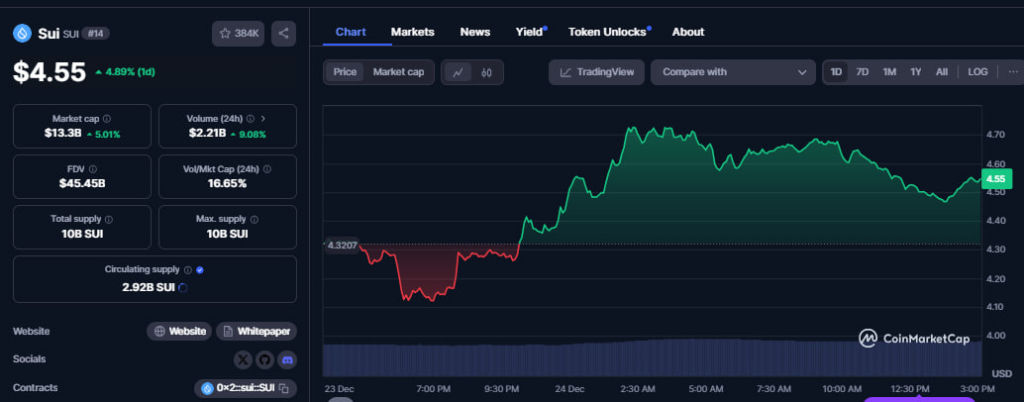This screenshot has height=402, width=1024.
Task: Click the verified badge by Circulating supply
Action: (200, 270)
